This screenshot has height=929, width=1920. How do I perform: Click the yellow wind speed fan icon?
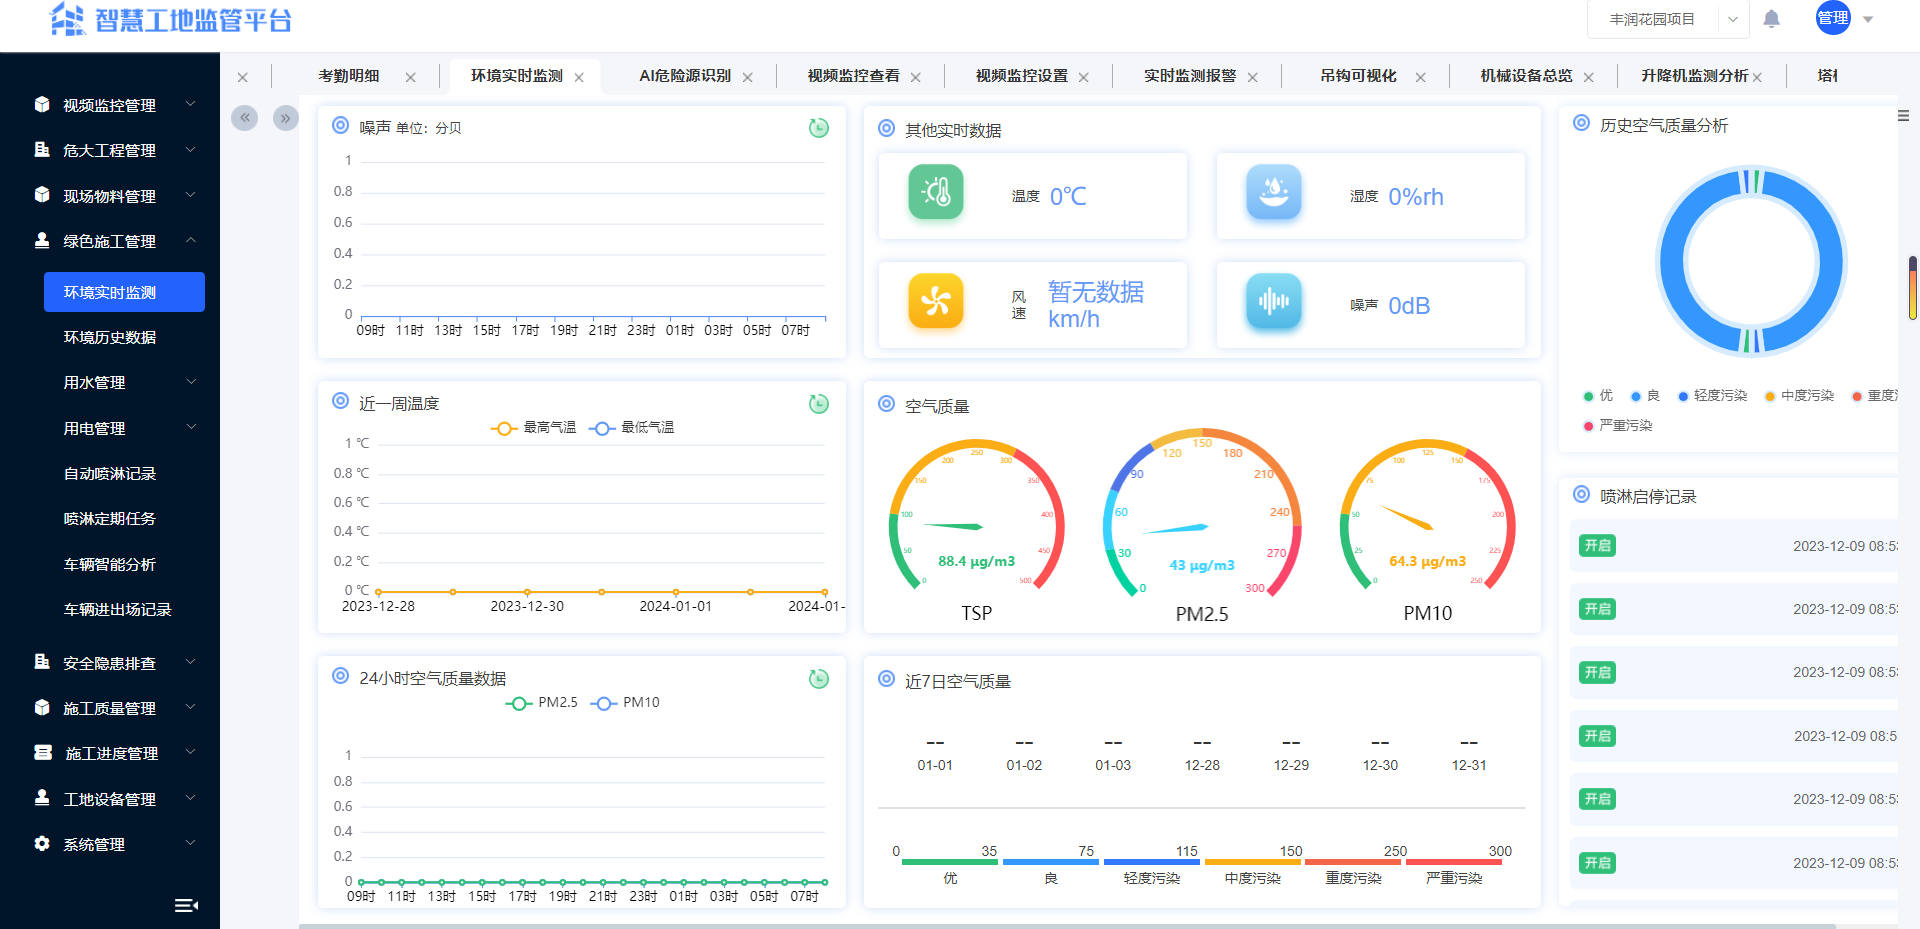936,301
